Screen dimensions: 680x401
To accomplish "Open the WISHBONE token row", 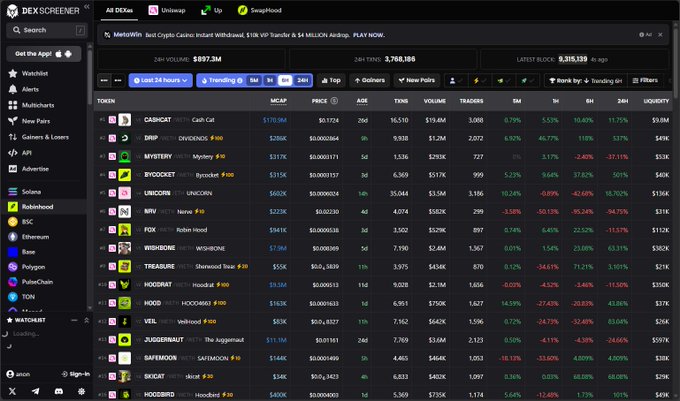I will pos(383,248).
